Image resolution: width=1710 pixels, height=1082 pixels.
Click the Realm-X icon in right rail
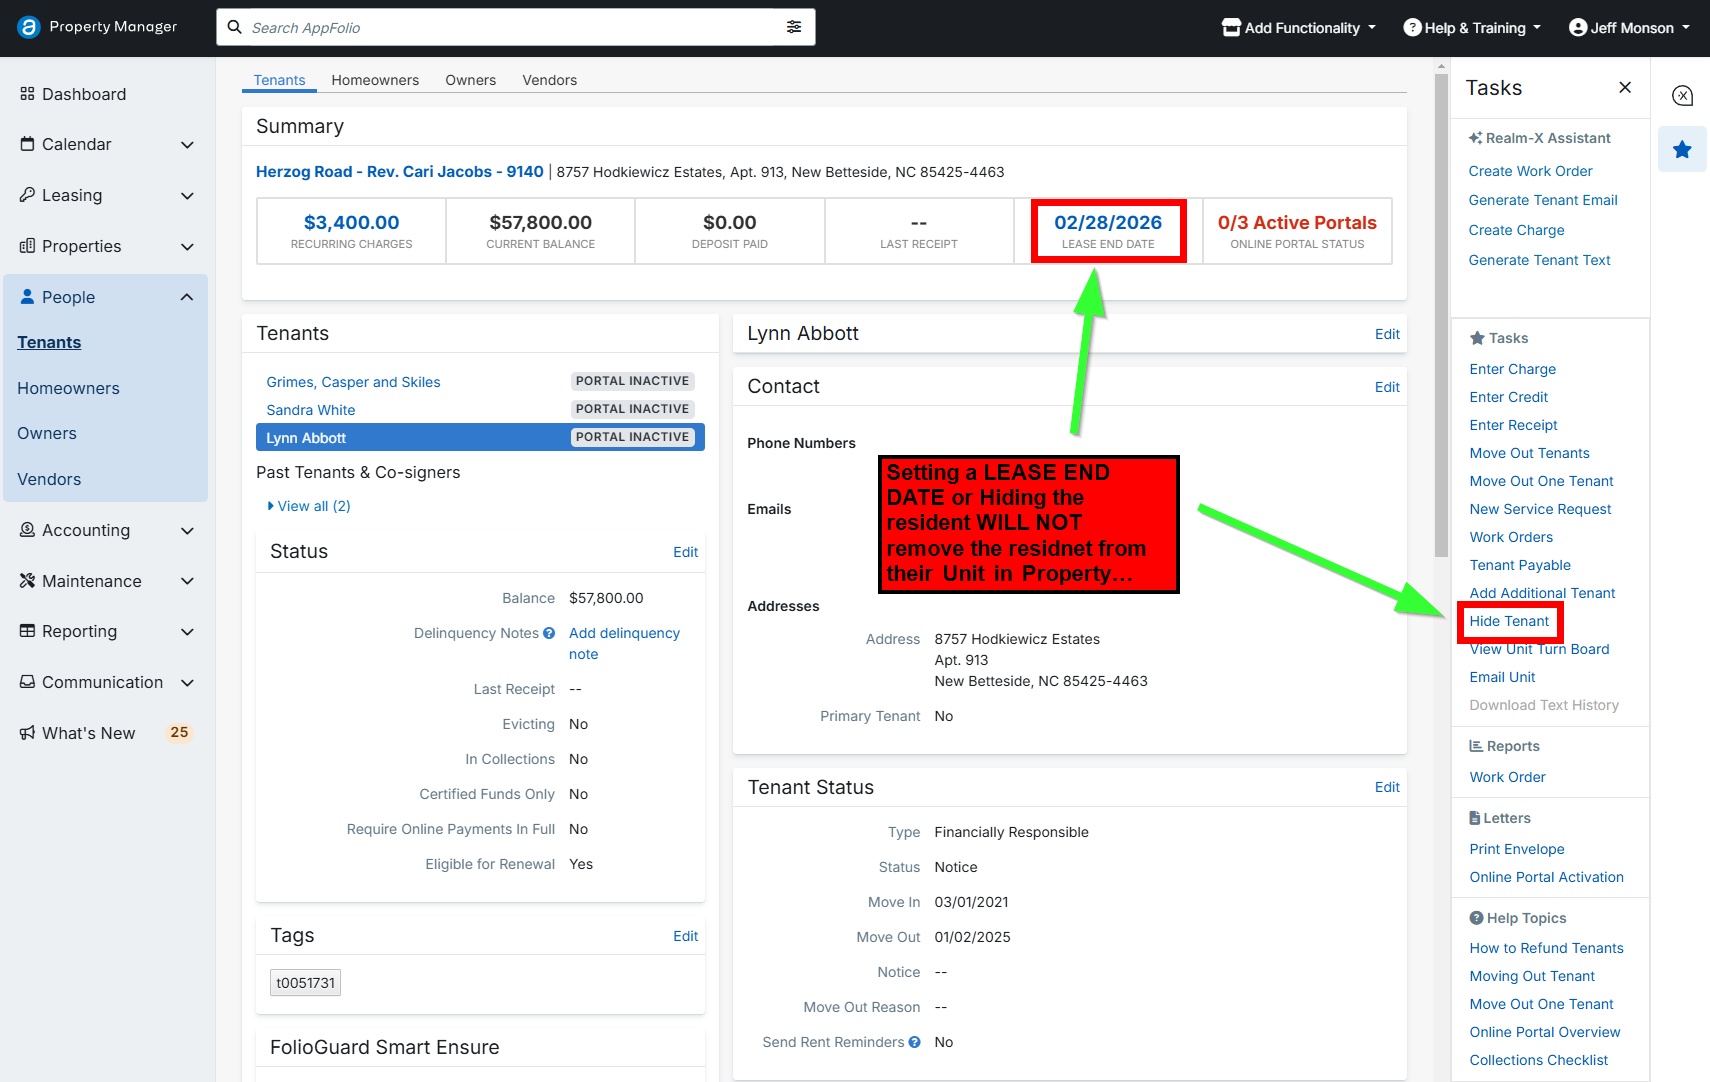click(x=1682, y=95)
